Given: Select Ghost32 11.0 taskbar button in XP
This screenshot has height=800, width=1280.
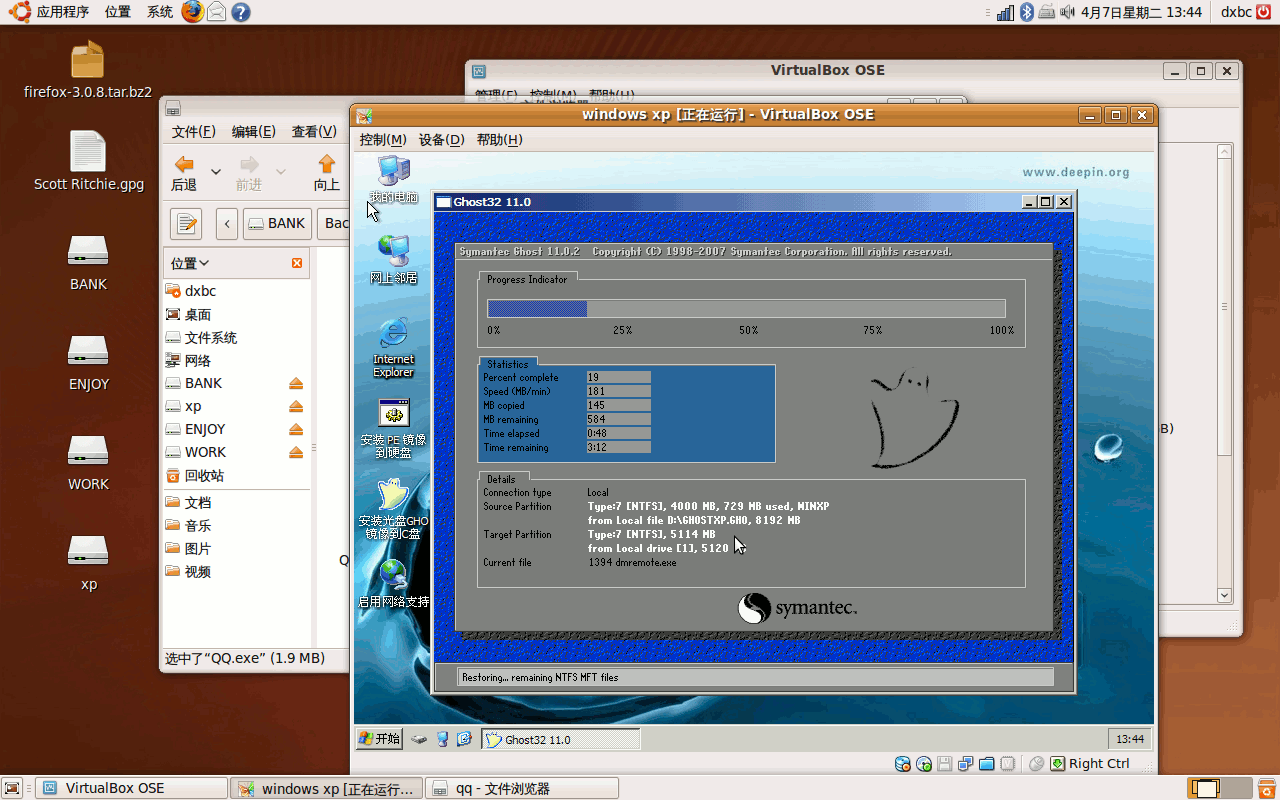Looking at the screenshot, I should click(x=561, y=740).
